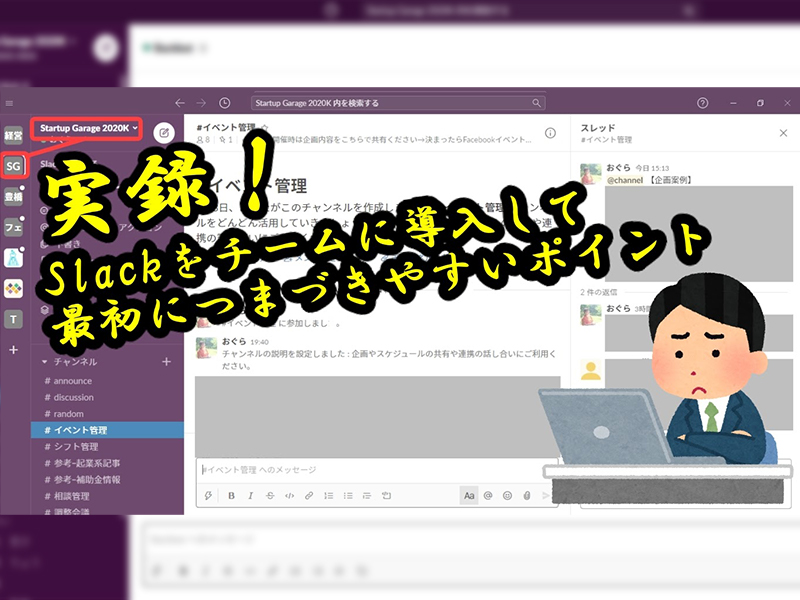800x600 pixels.
Task: Open channel details with the info icon
Action: (550, 130)
